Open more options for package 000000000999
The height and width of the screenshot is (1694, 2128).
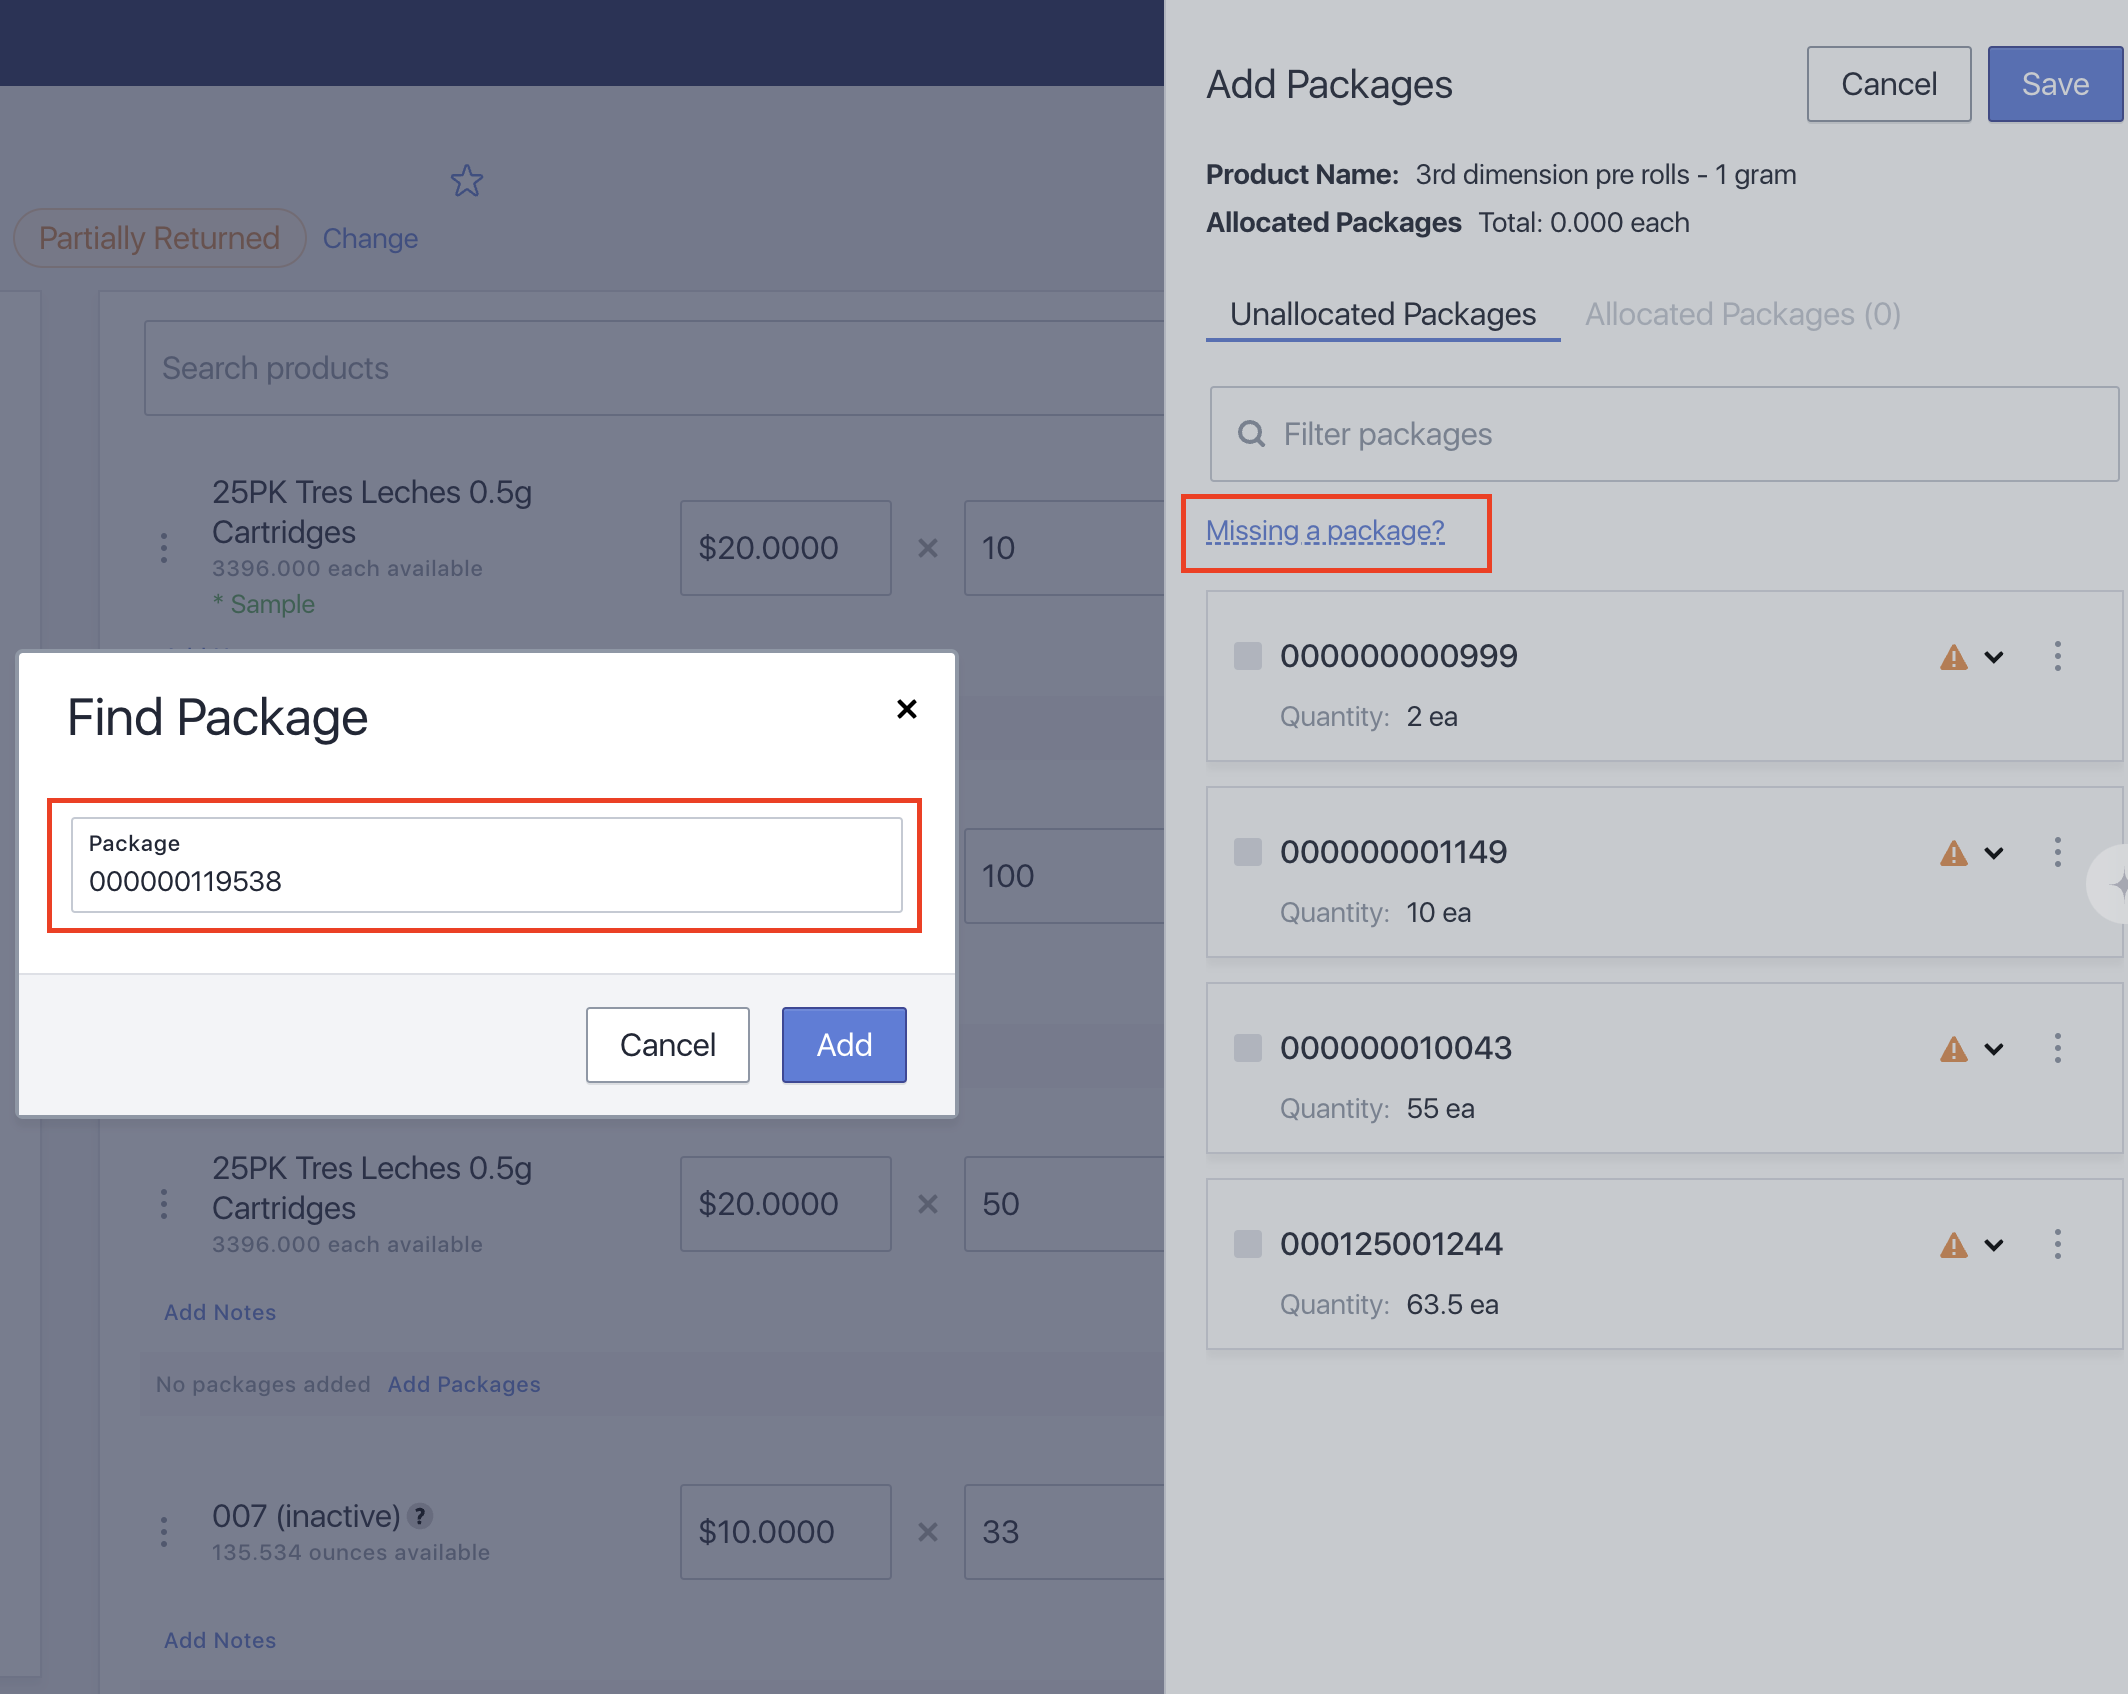click(2057, 656)
